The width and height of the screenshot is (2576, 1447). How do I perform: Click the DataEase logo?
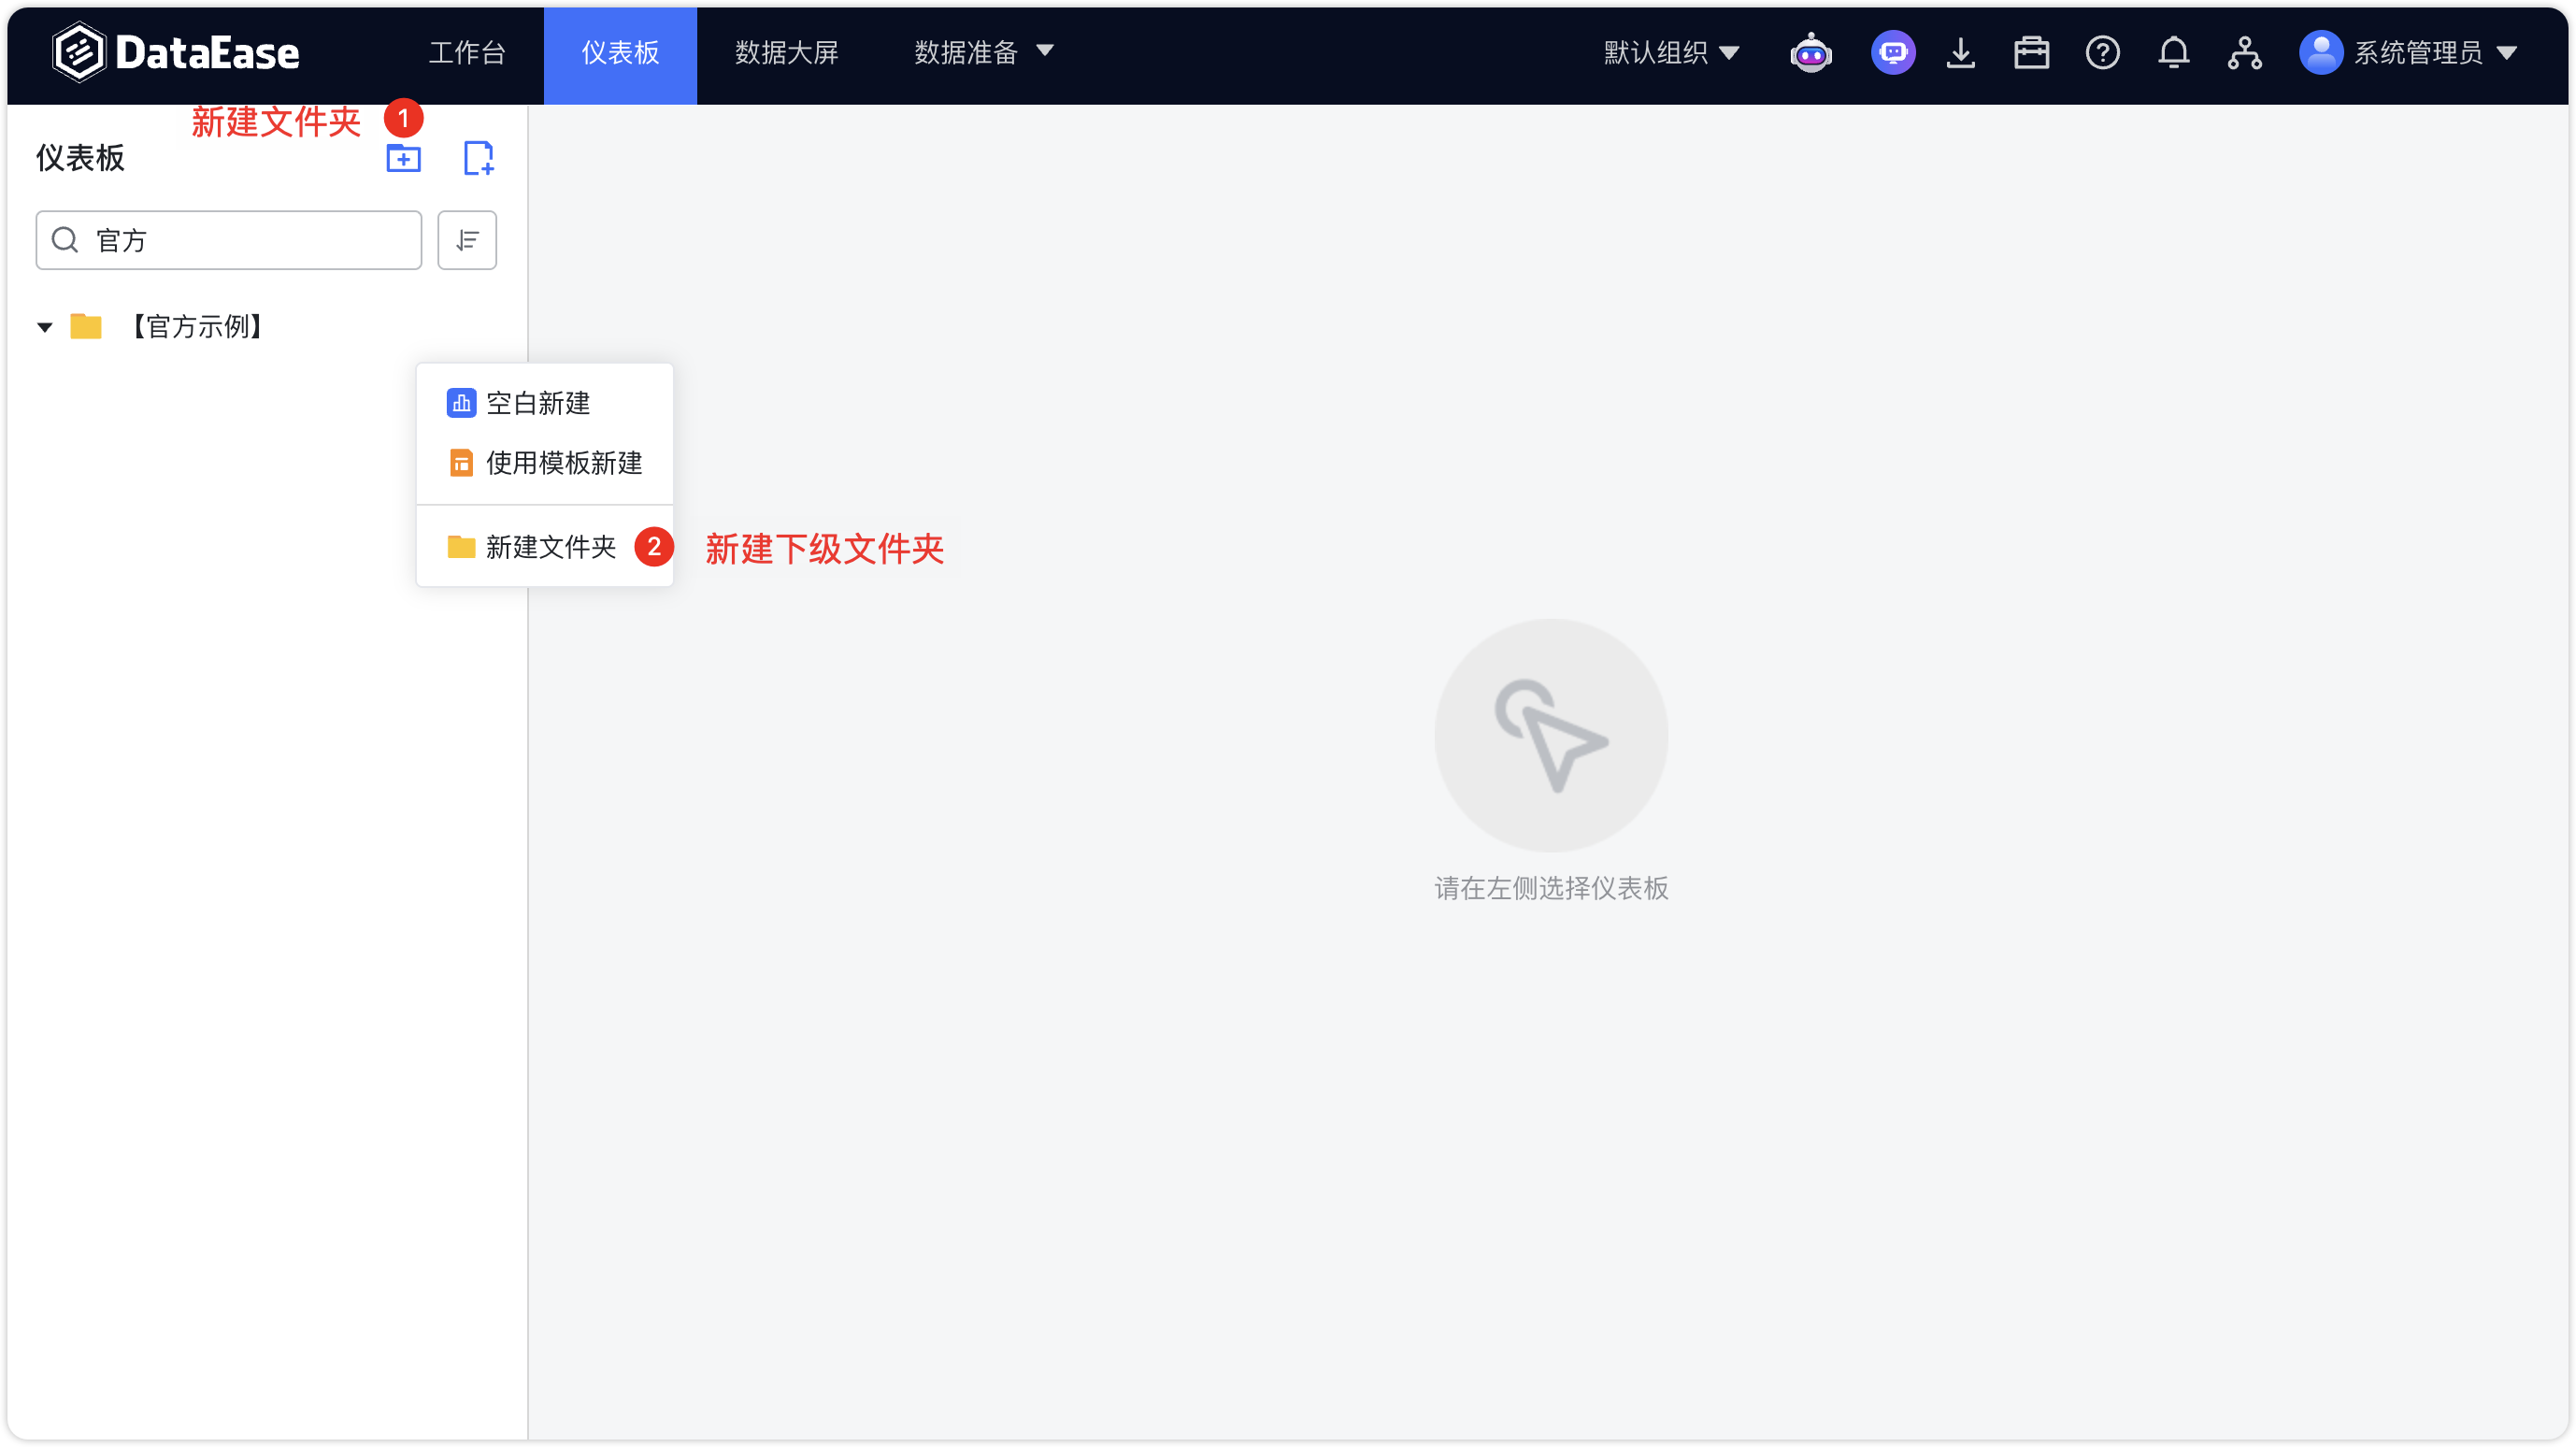(176, 52)
